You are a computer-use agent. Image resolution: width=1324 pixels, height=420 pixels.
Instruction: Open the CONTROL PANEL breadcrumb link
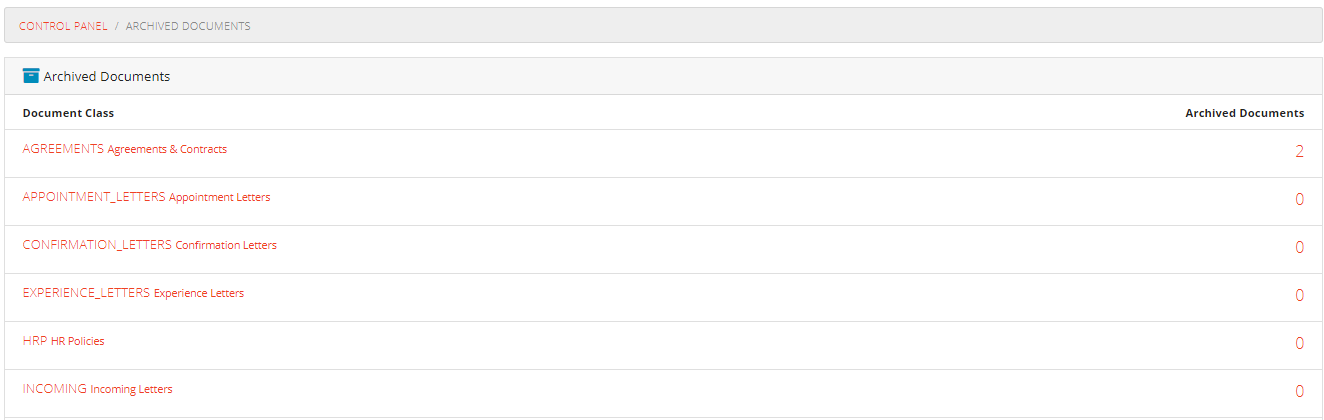[x=63, y=26]
